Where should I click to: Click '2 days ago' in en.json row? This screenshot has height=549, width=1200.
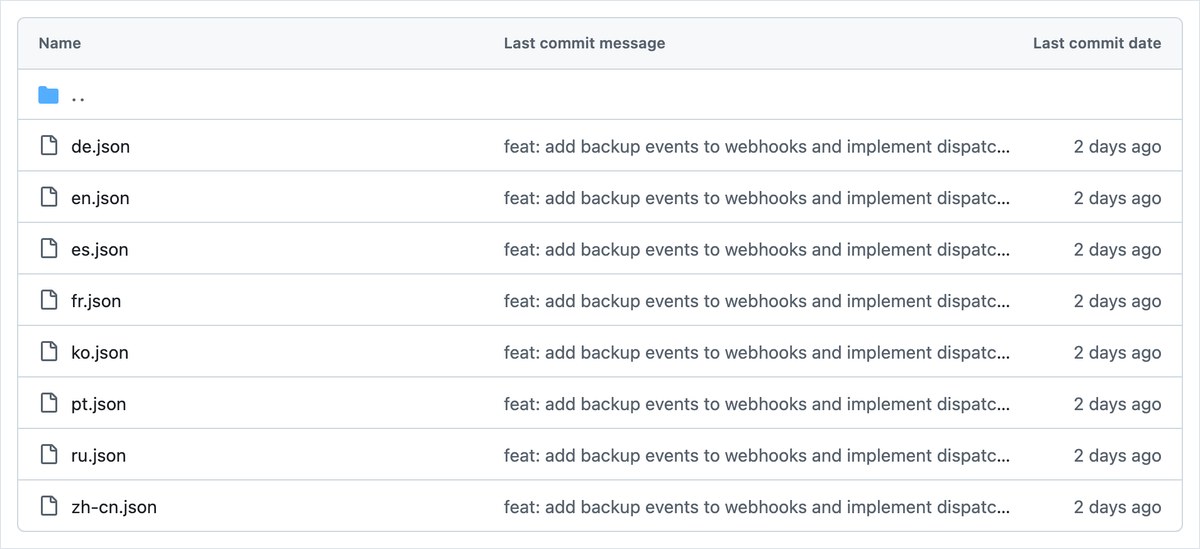click(1118, 198)
